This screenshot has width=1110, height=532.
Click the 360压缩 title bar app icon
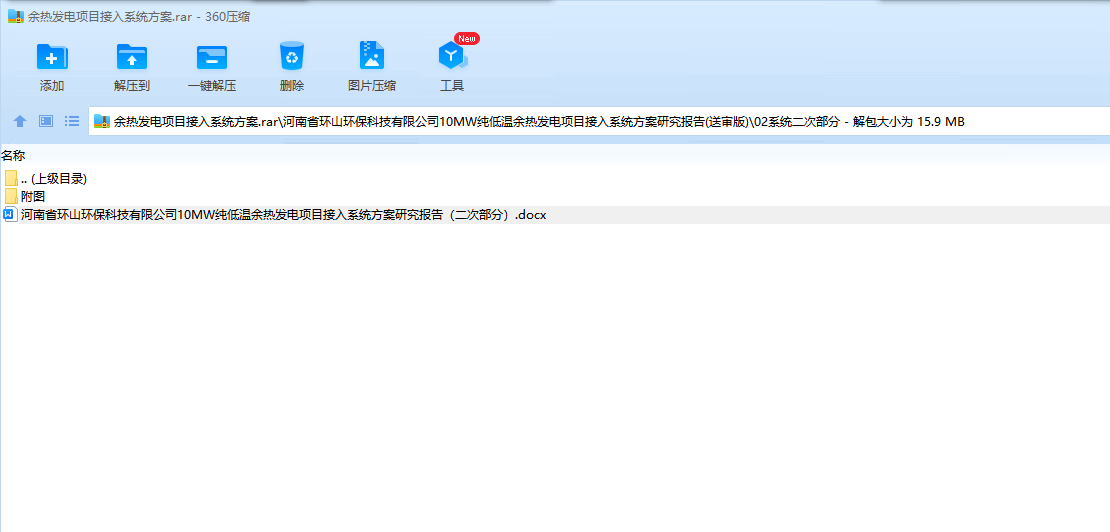[x=16, y=16]
